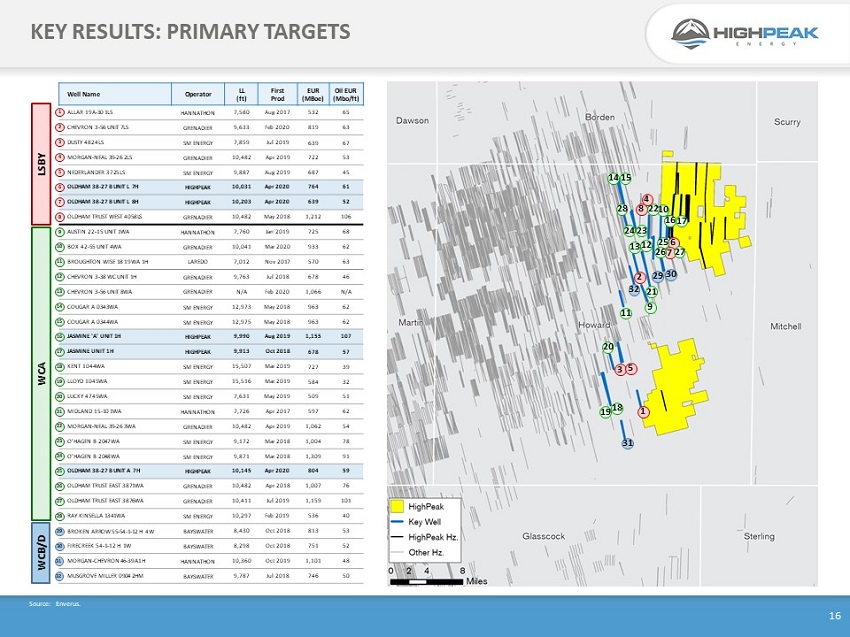The height and width of the screenshot is (637, 850).
Task: Click map marker 15 near Borden
Action: 626,178
